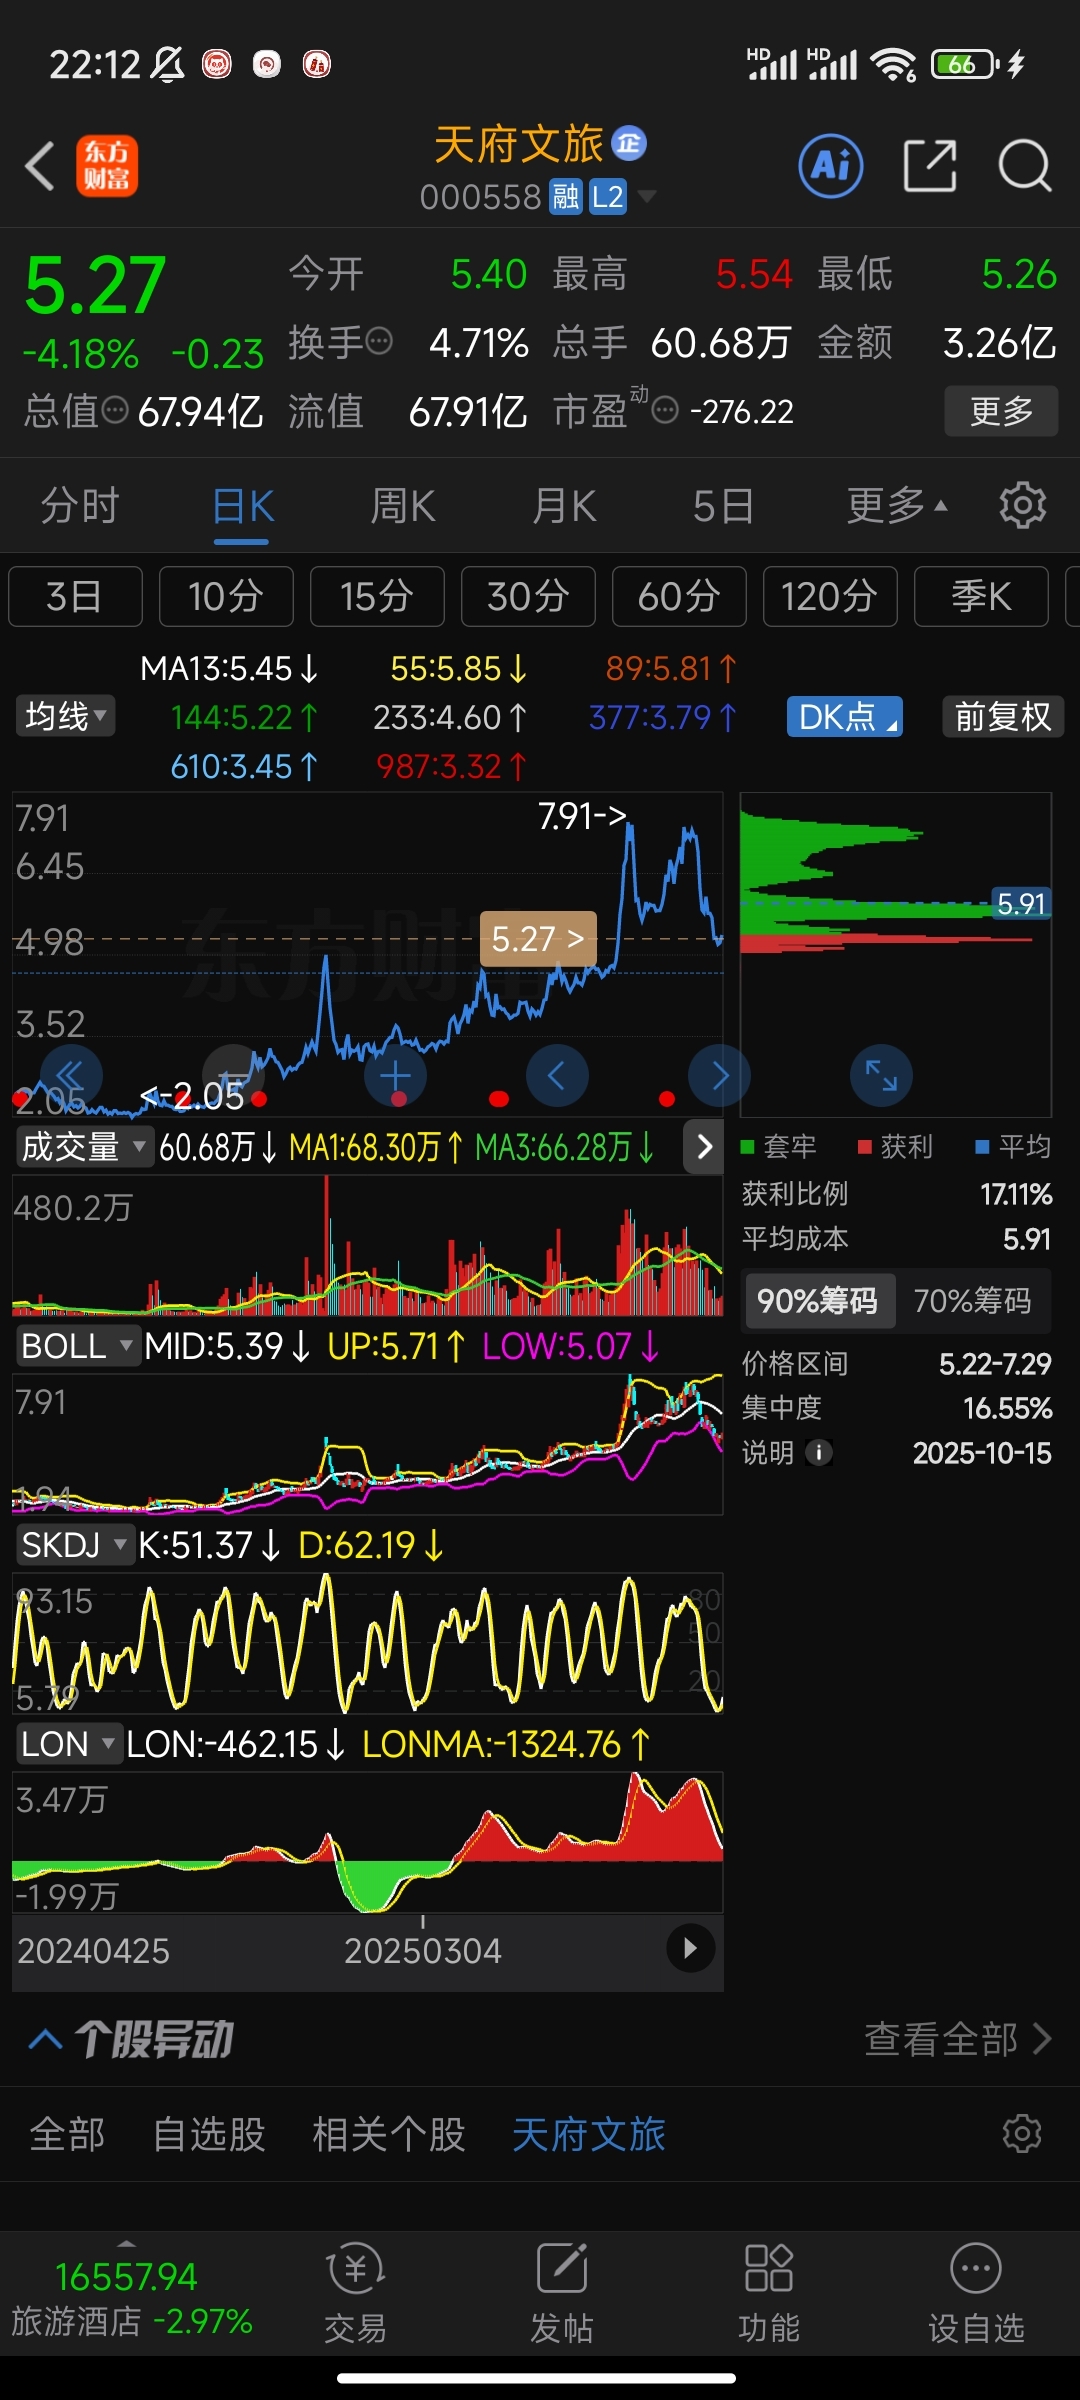Screen dimensions: 1080x2400
Task: Open the 成交量 indicator dropdown
Action: coord(84,1146)
